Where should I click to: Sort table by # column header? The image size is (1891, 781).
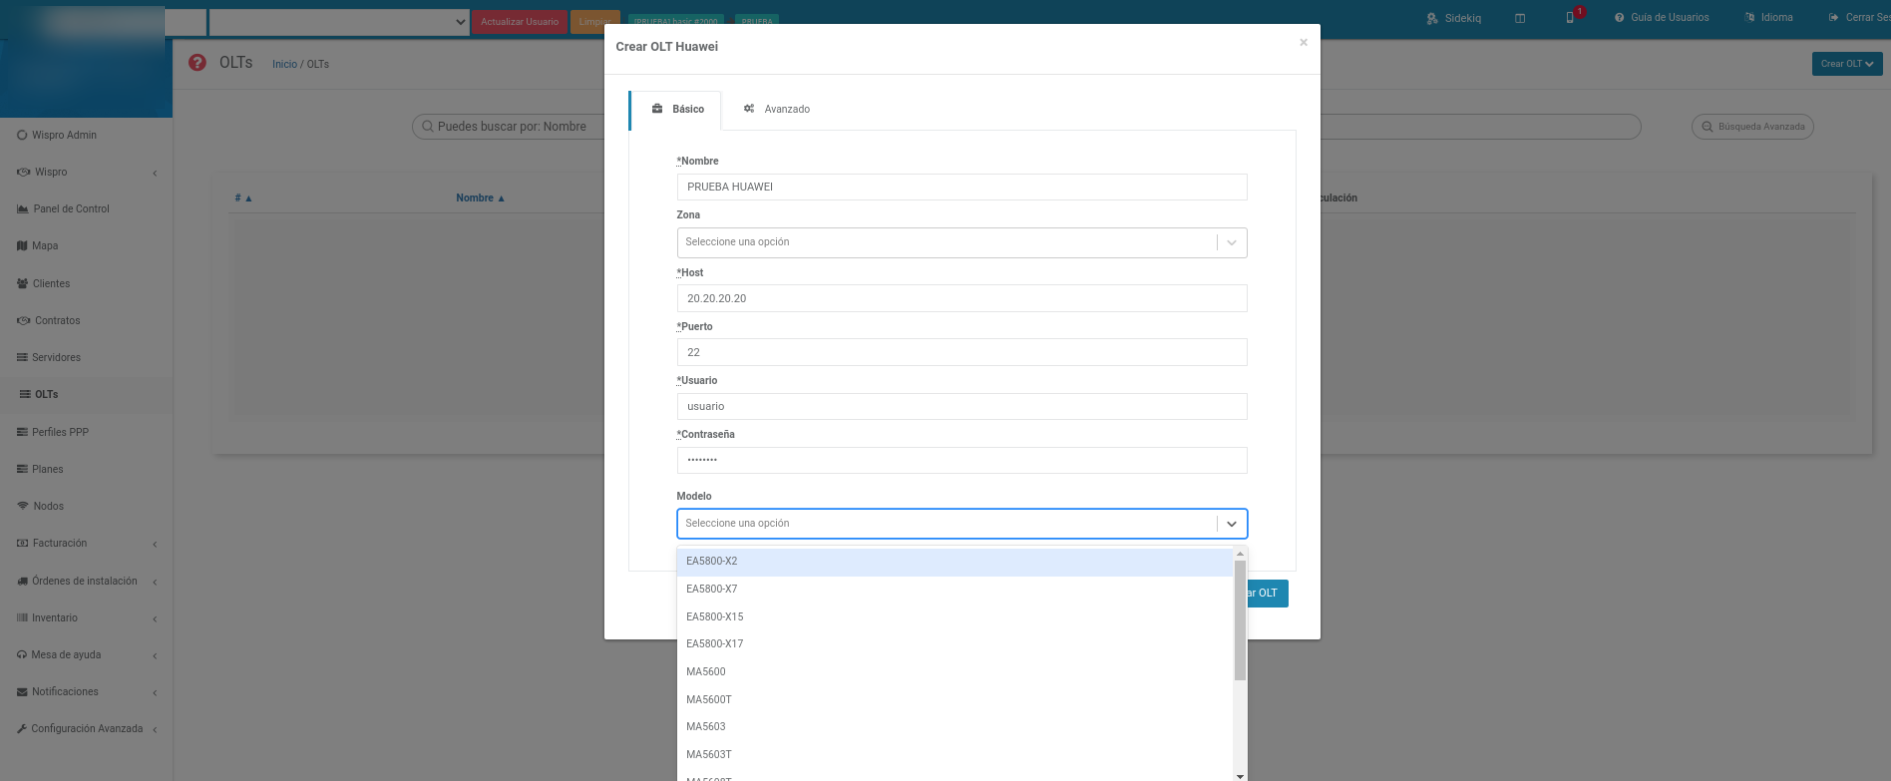[x=243, y=198]
